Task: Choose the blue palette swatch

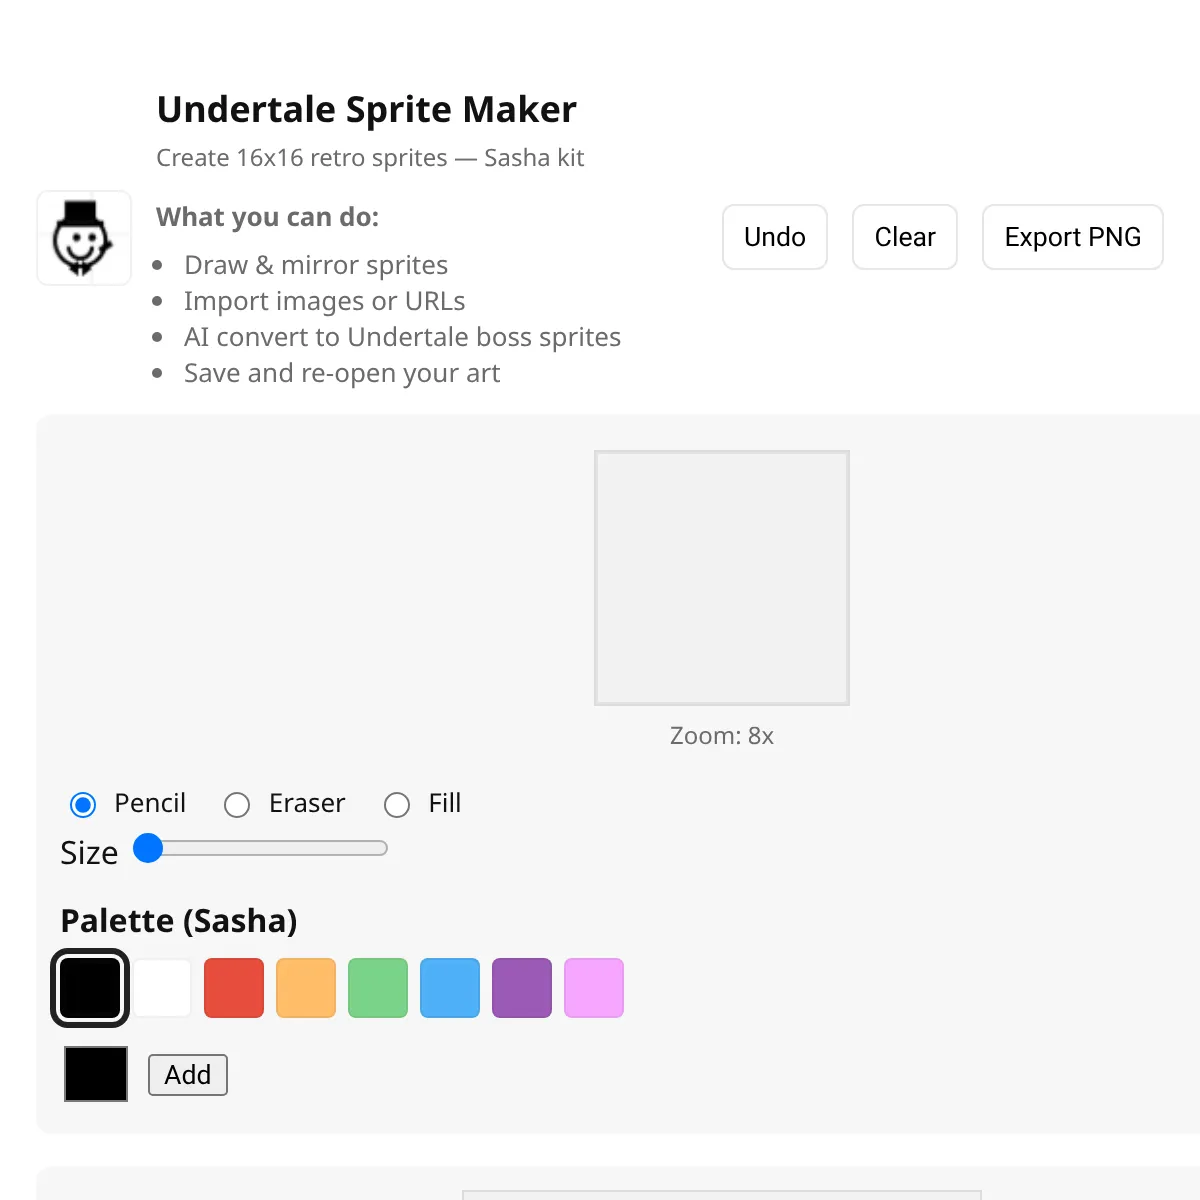Action: pos(450,988)
